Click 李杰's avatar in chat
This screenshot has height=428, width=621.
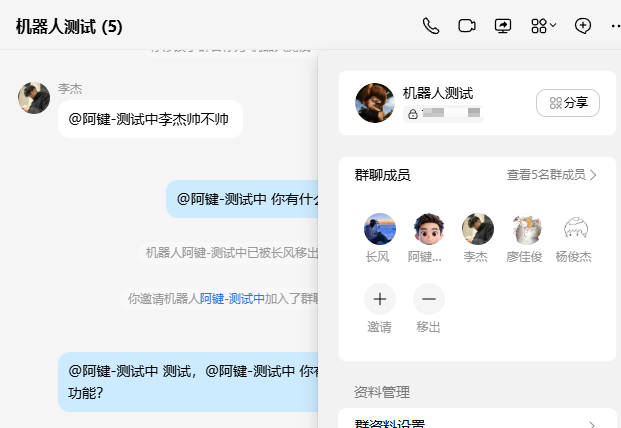coord(34,98)
